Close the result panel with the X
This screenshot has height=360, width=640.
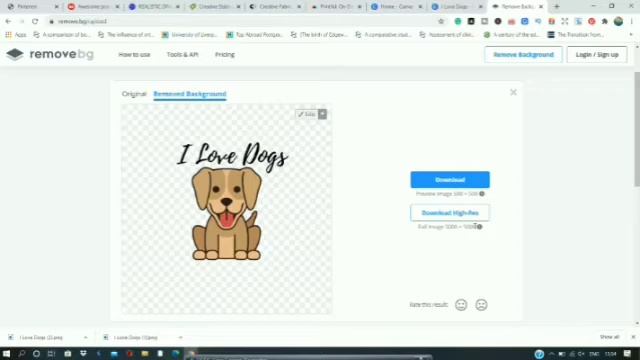coord(513,92)
